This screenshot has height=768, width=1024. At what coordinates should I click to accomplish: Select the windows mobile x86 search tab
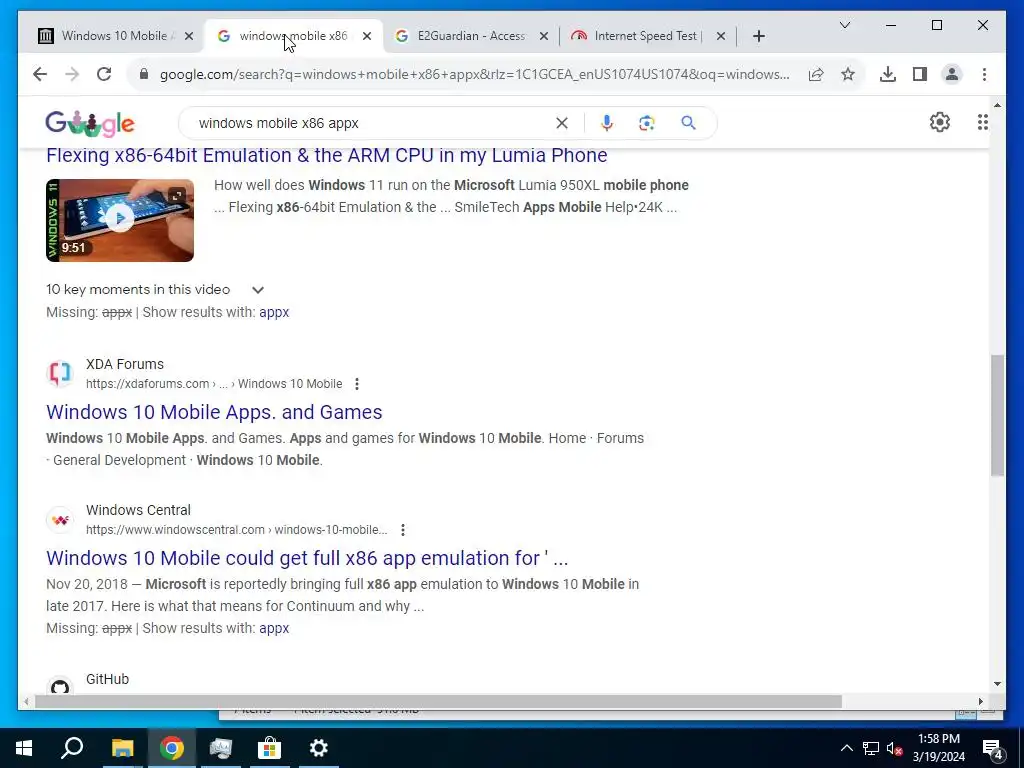pos(293,36)
